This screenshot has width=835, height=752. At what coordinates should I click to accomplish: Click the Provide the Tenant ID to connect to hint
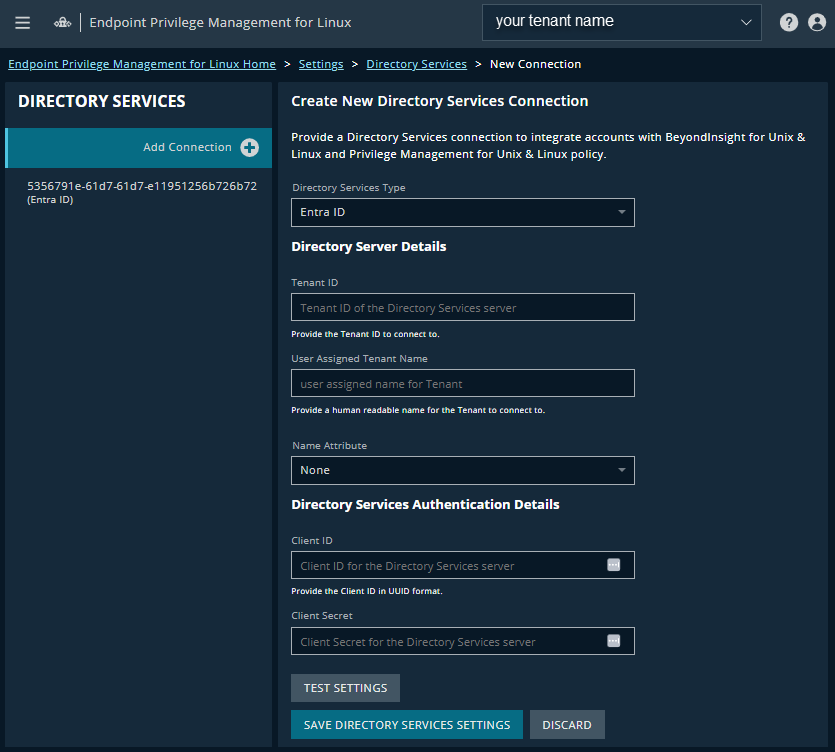click(365, 334)
